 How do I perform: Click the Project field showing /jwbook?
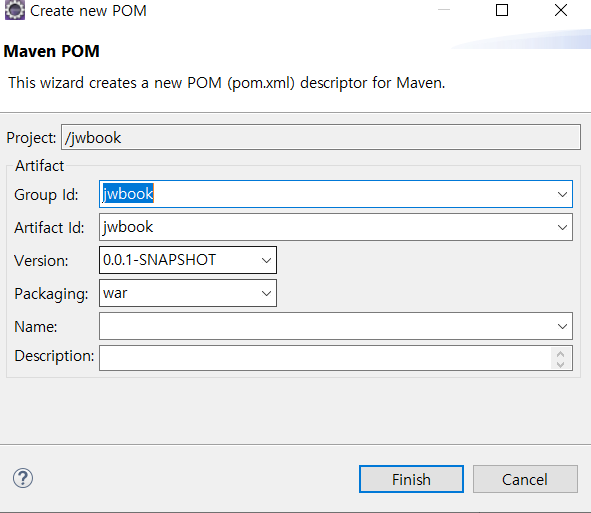[x=321, y=137]
